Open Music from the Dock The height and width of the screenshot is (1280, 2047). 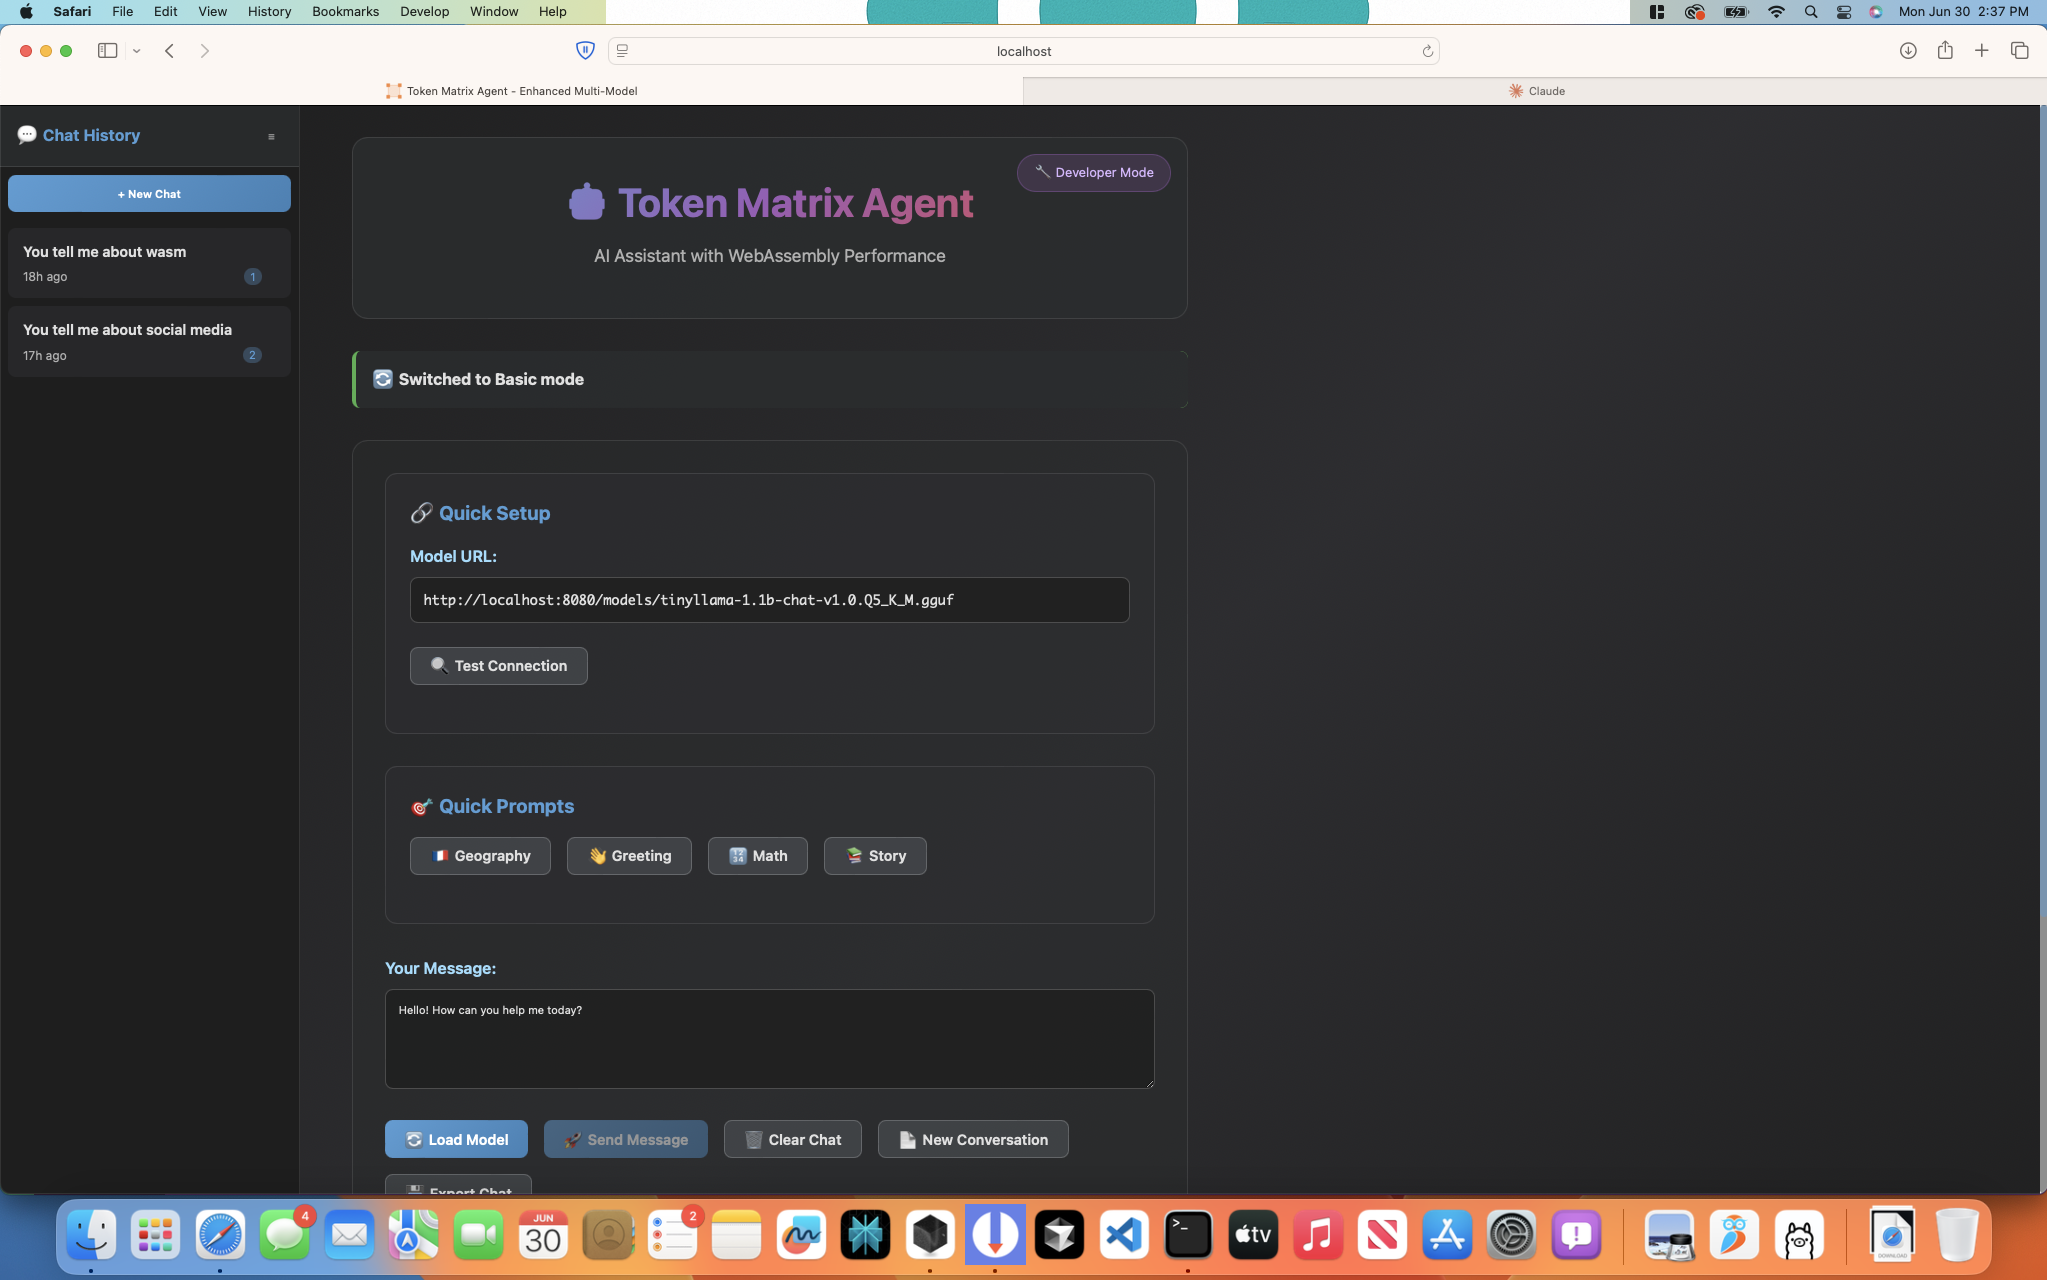(x=1317, y=1236)
